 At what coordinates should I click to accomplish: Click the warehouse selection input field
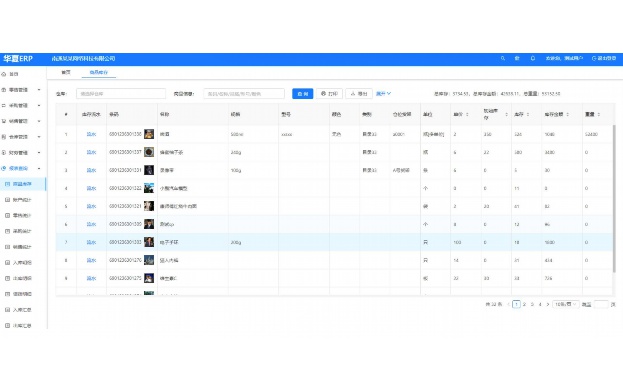pos(121,94)
